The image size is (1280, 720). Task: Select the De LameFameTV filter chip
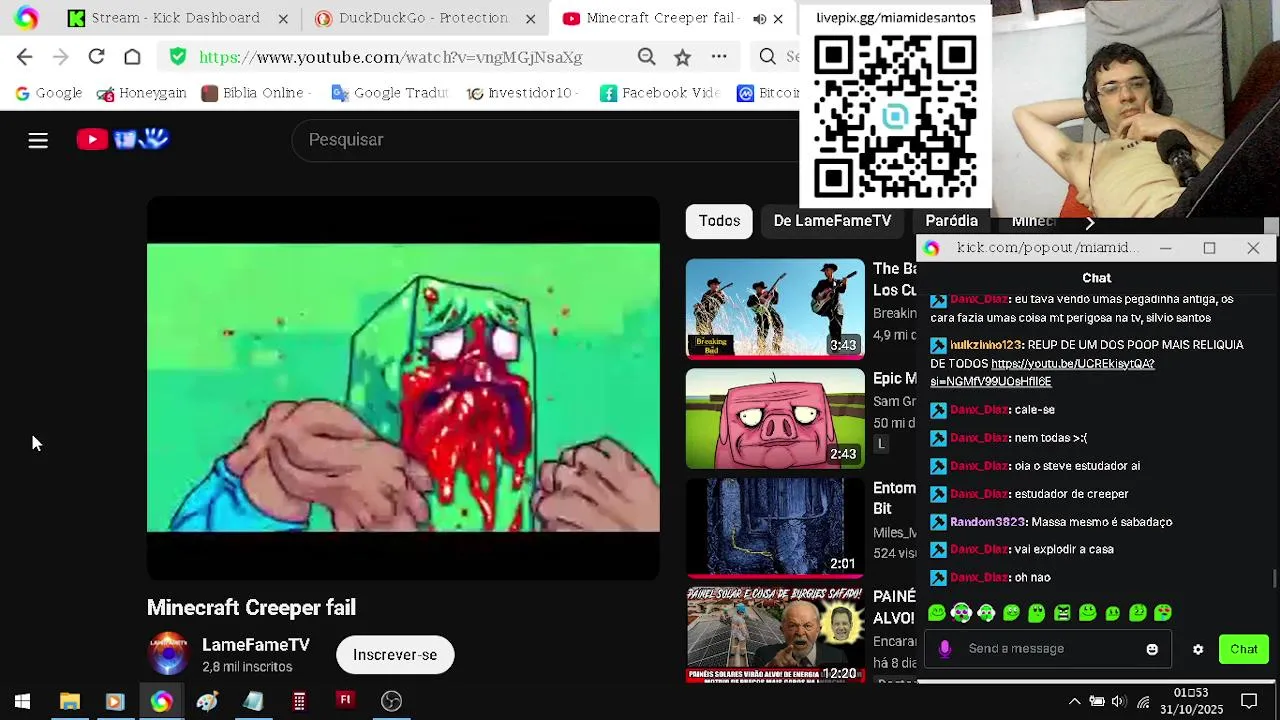[x=832, y=221]
